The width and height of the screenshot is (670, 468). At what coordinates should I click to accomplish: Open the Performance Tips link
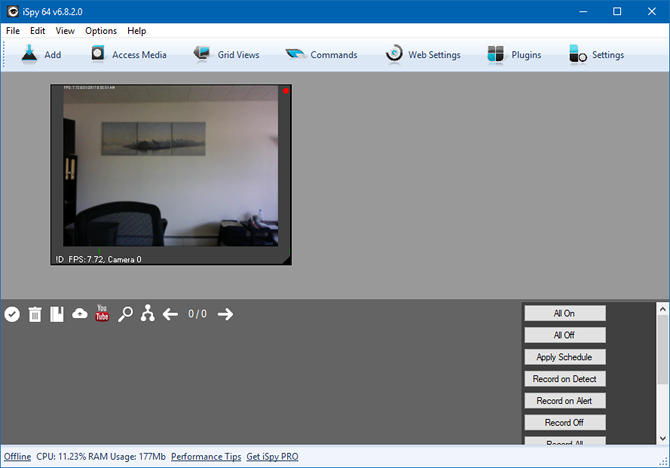205,456
